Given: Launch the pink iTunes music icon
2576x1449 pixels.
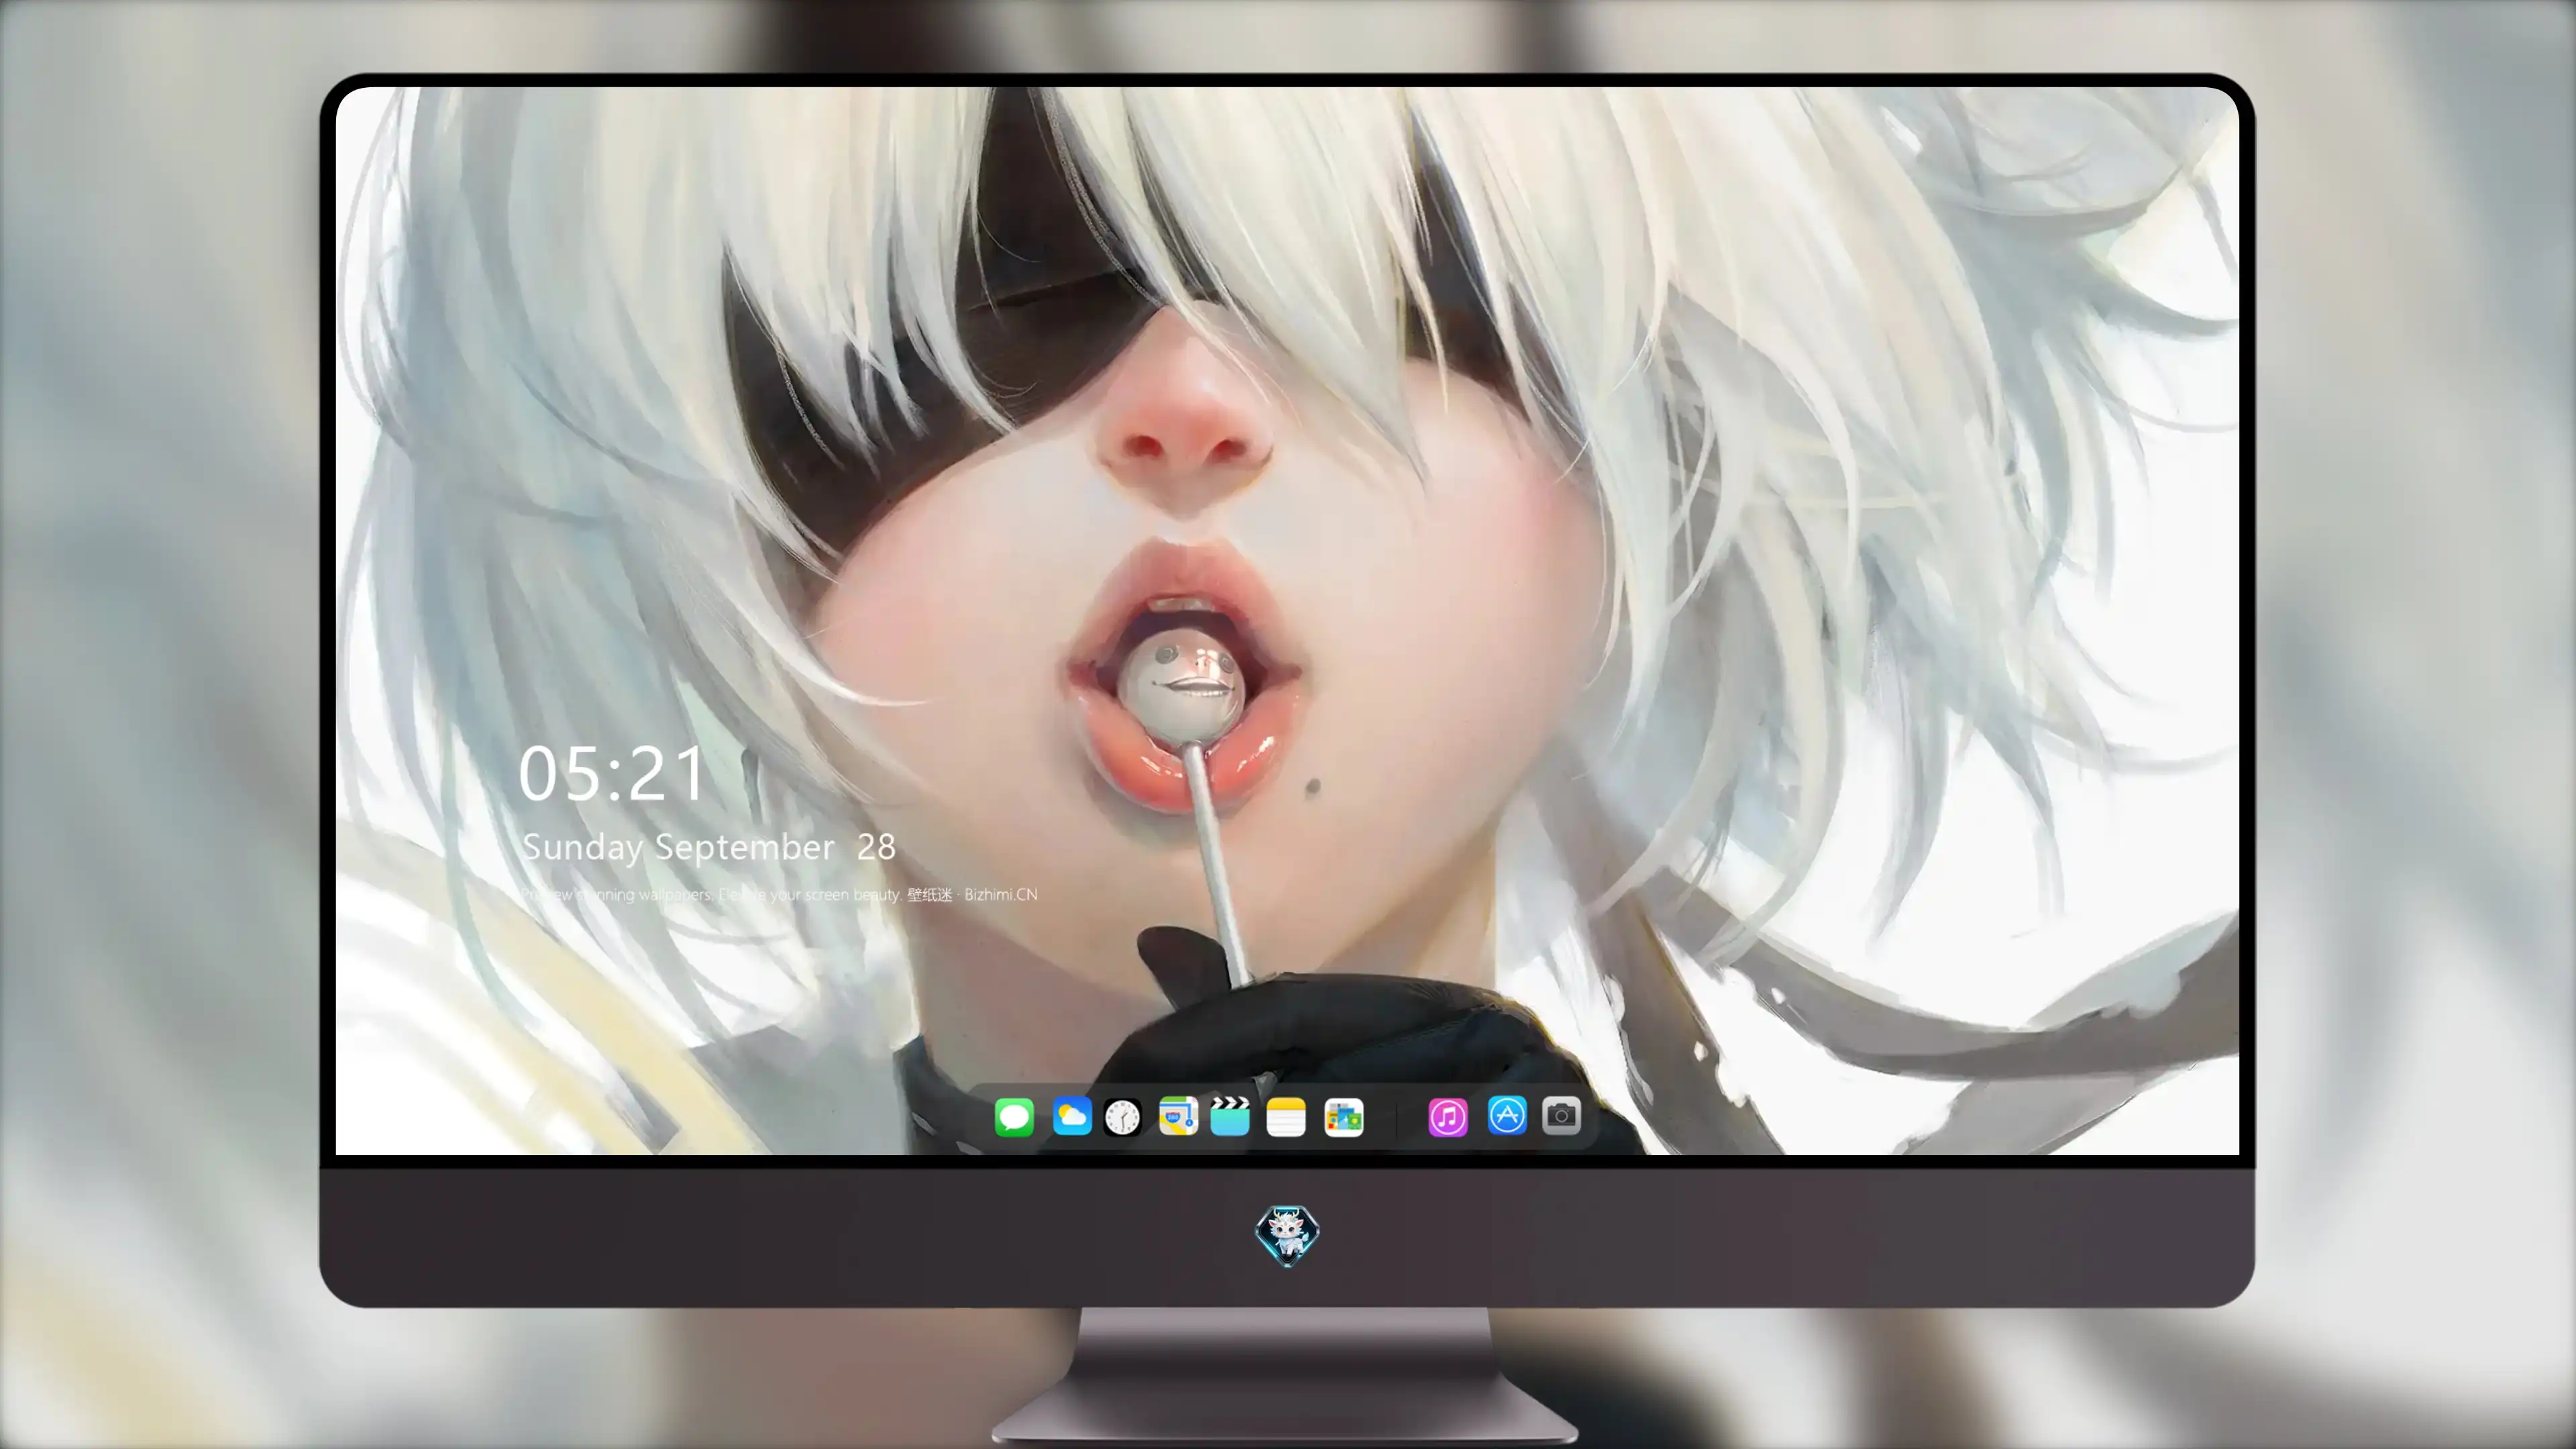Looking at the screenshot, I should [x=1448, y=1117].
